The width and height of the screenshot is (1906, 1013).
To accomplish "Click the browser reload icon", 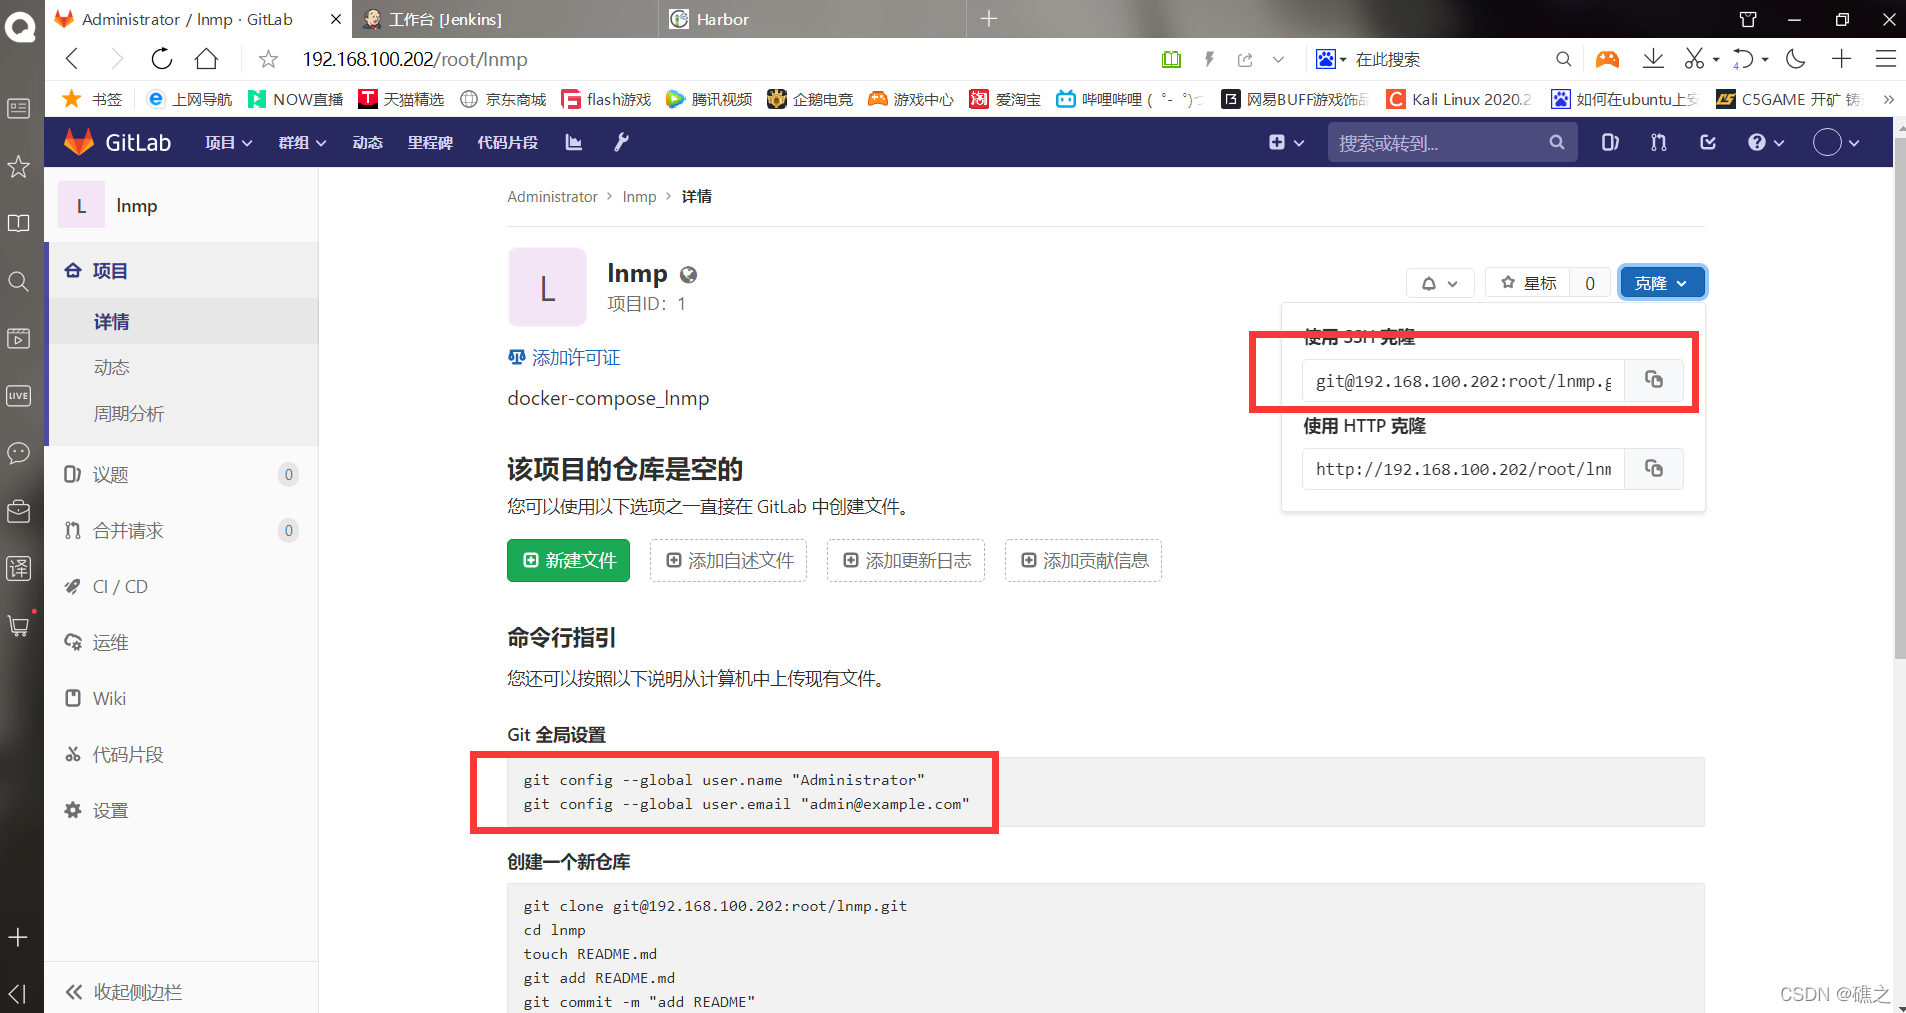I will [x=162, y=59].
